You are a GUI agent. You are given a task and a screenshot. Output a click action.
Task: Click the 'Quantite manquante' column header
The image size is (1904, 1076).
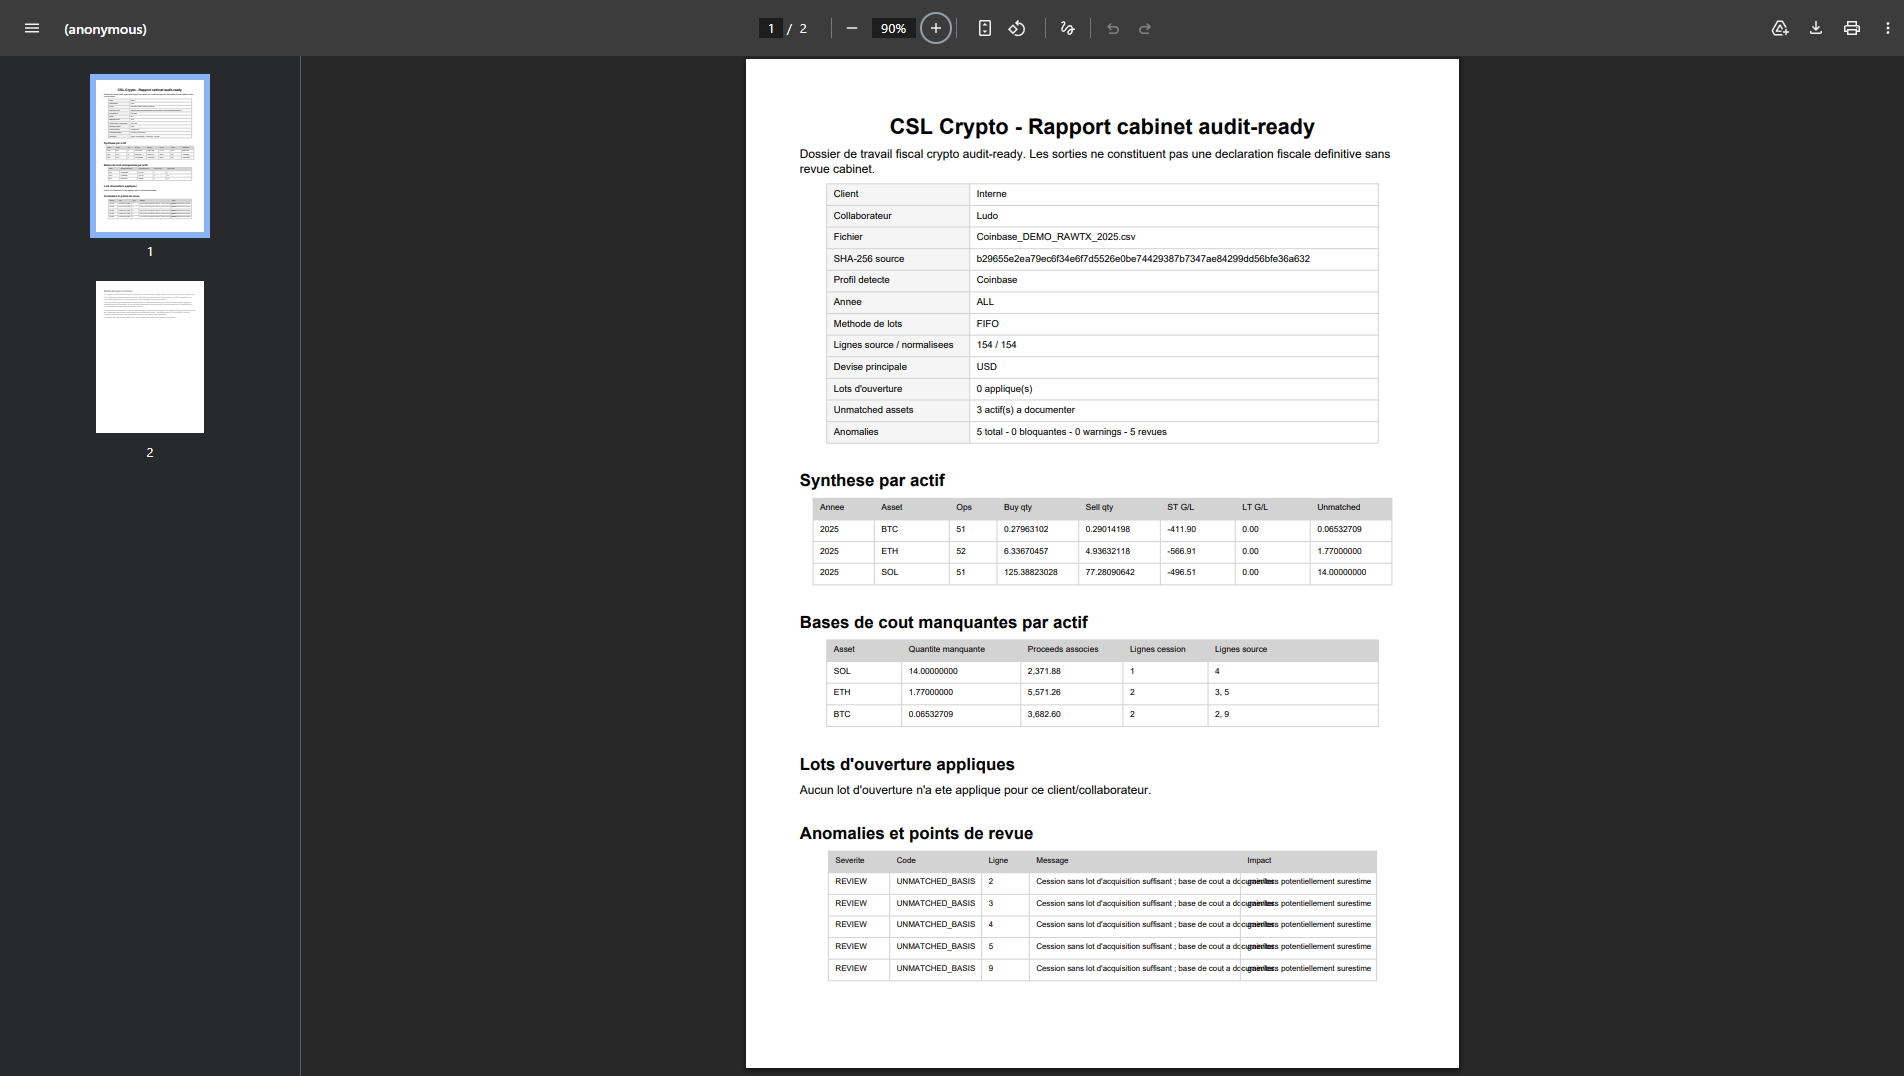[x=946, y=649]
